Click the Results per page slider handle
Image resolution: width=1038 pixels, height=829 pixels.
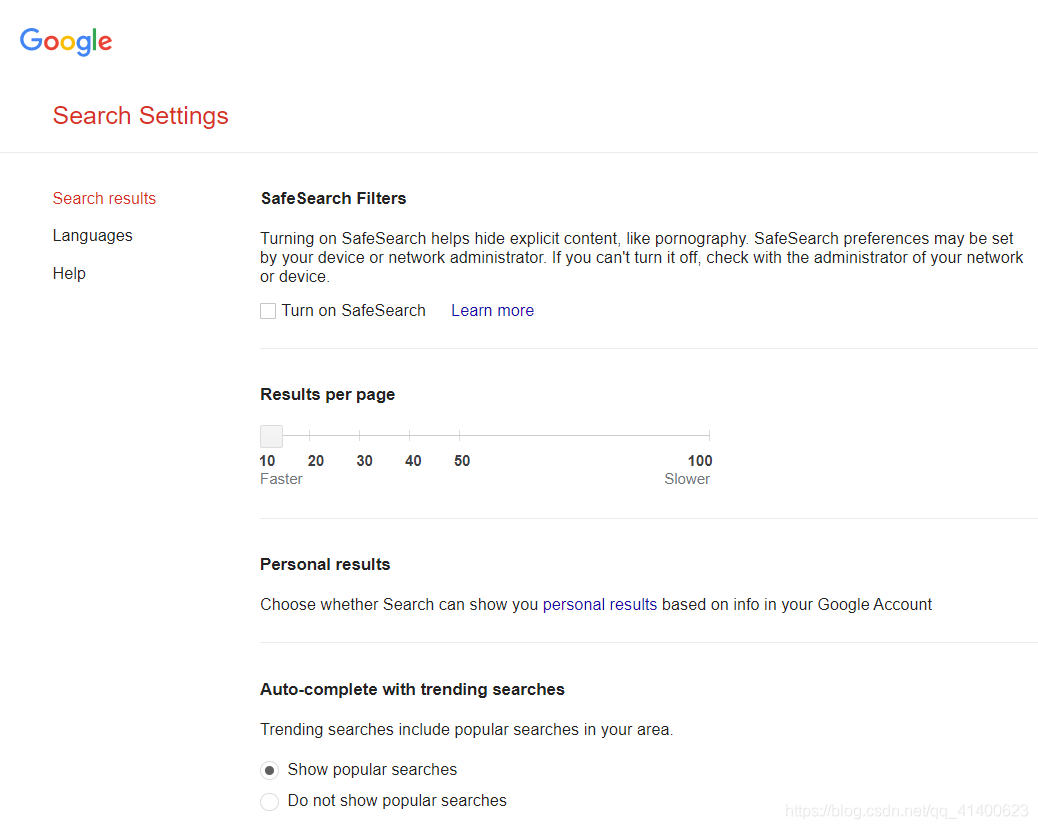pyautogui.click(x=271, y=436)
